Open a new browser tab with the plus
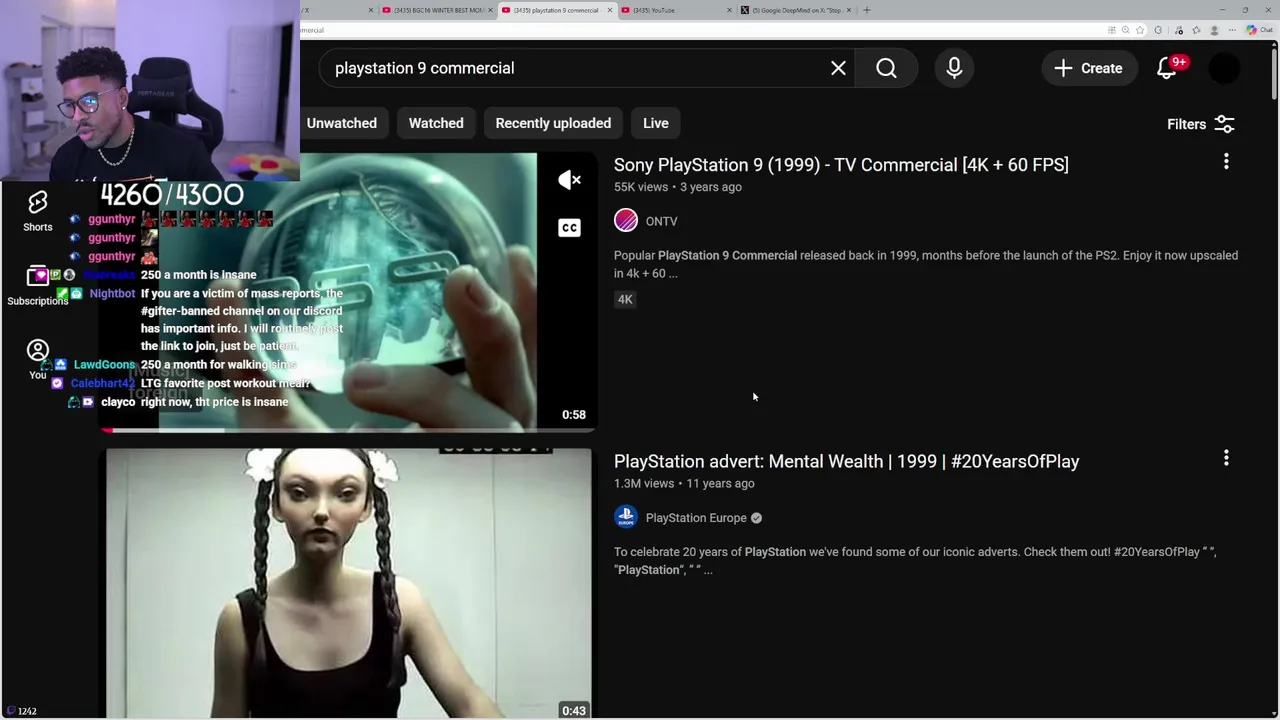1280x720 pixels. [867, 10]
